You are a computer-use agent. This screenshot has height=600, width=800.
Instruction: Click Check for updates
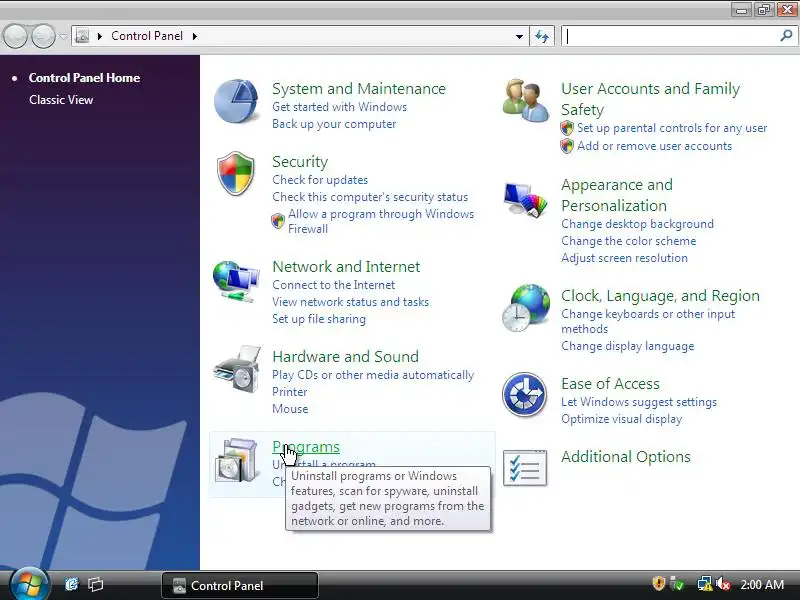(320, 180)
